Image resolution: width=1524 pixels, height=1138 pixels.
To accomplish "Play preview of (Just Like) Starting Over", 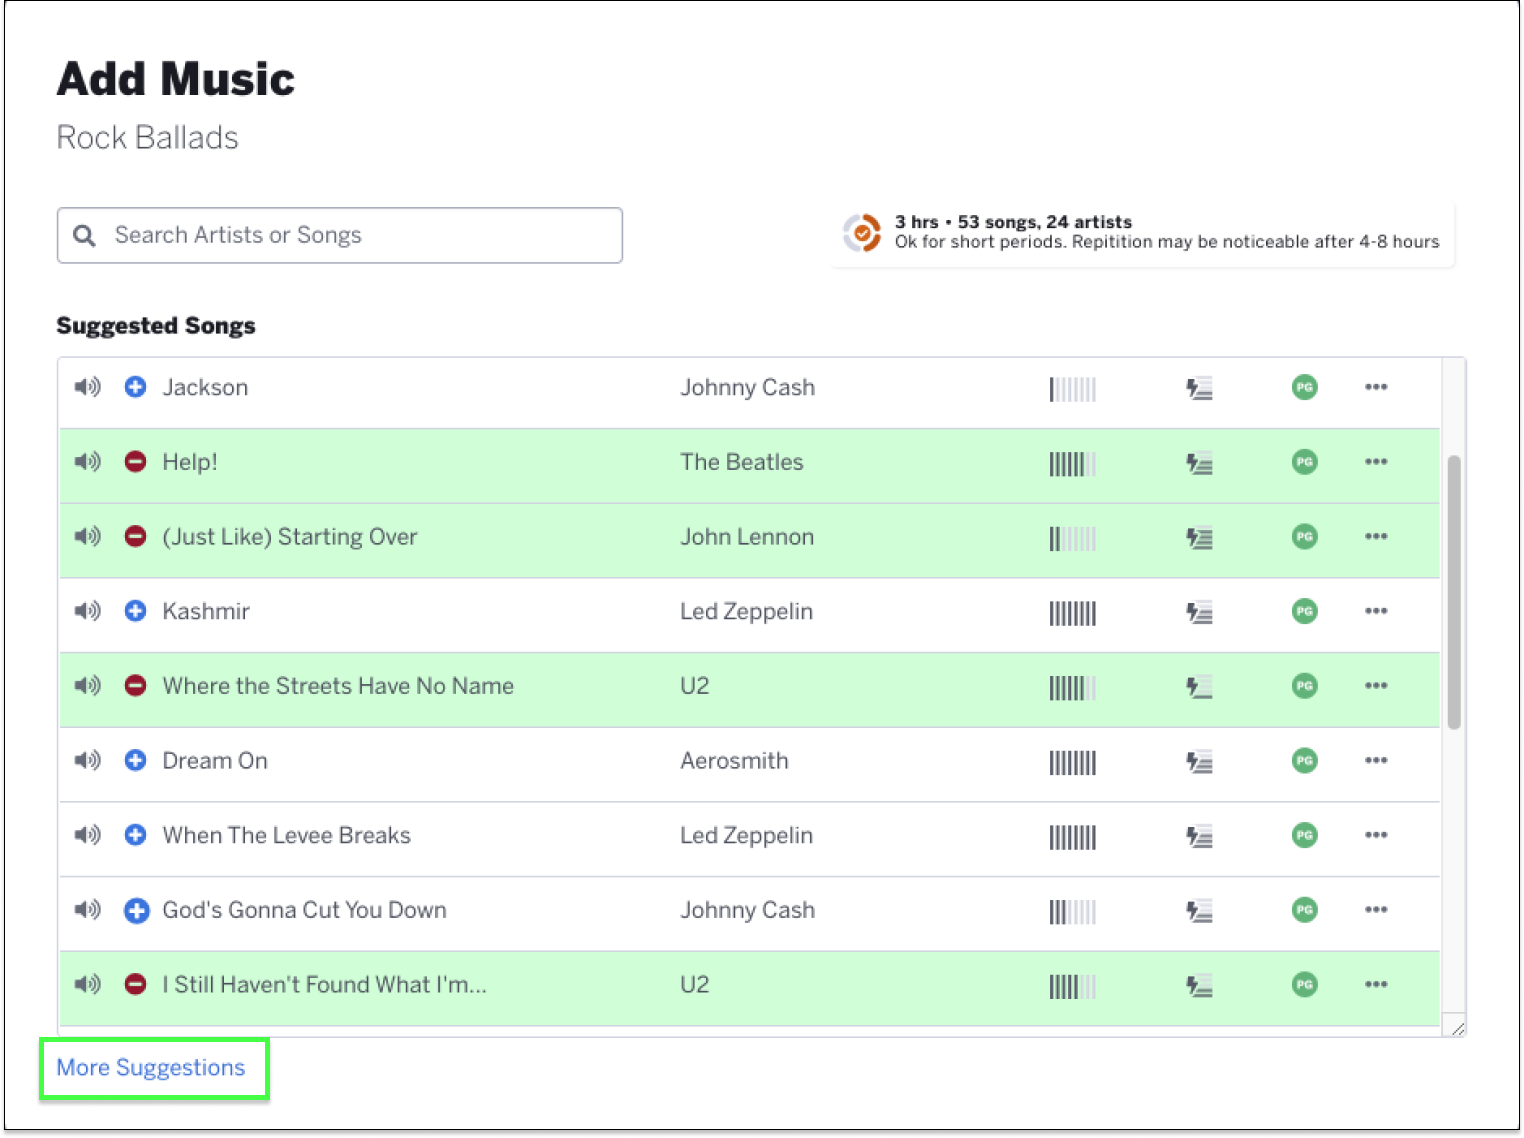I will click(x=88, y=536).
